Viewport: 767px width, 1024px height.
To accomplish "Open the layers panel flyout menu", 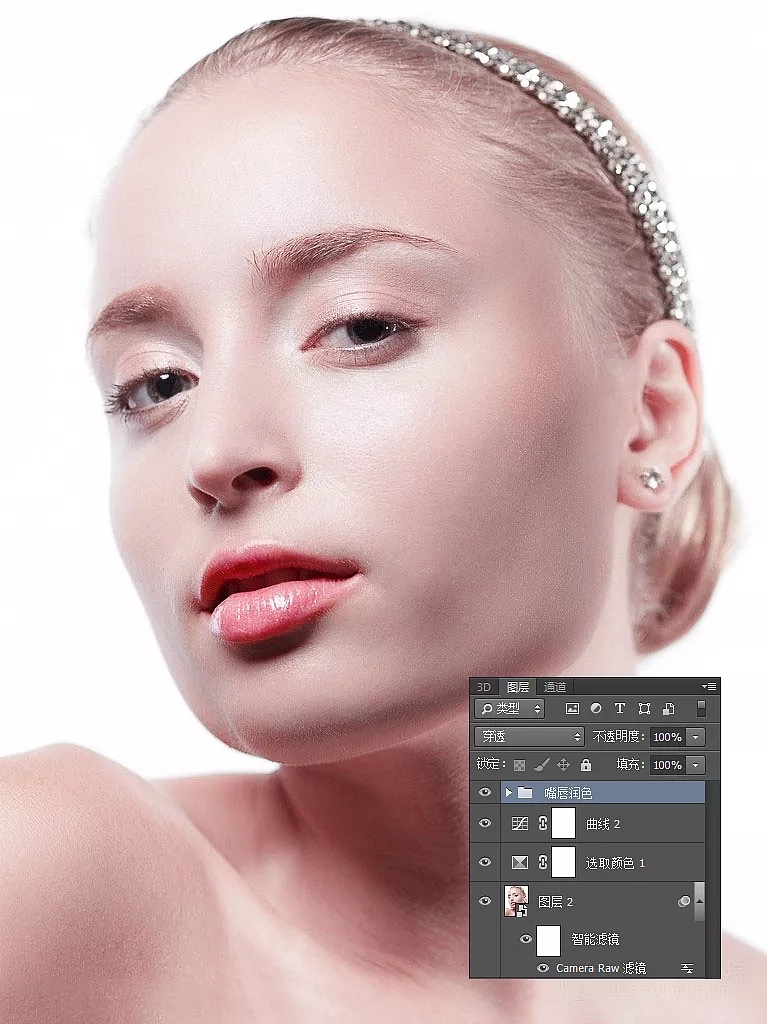I will click(709, 686).
